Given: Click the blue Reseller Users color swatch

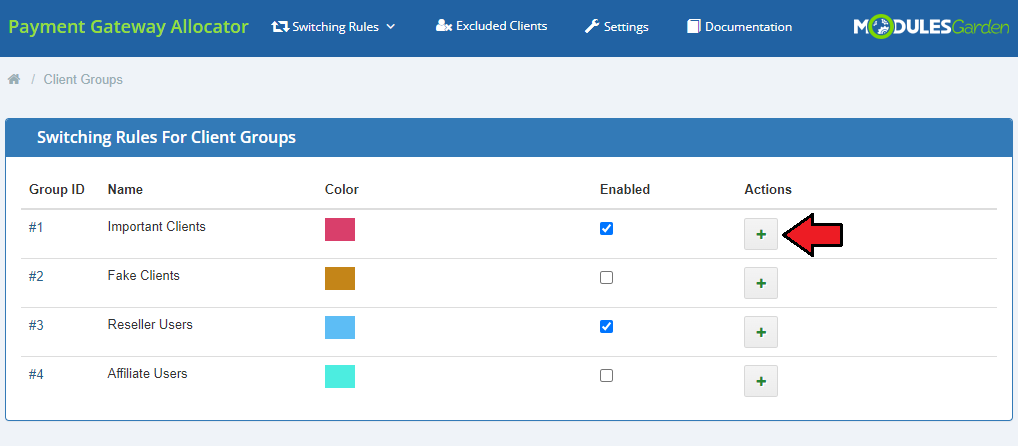Looking at the screenshot, I should point(340,327).
